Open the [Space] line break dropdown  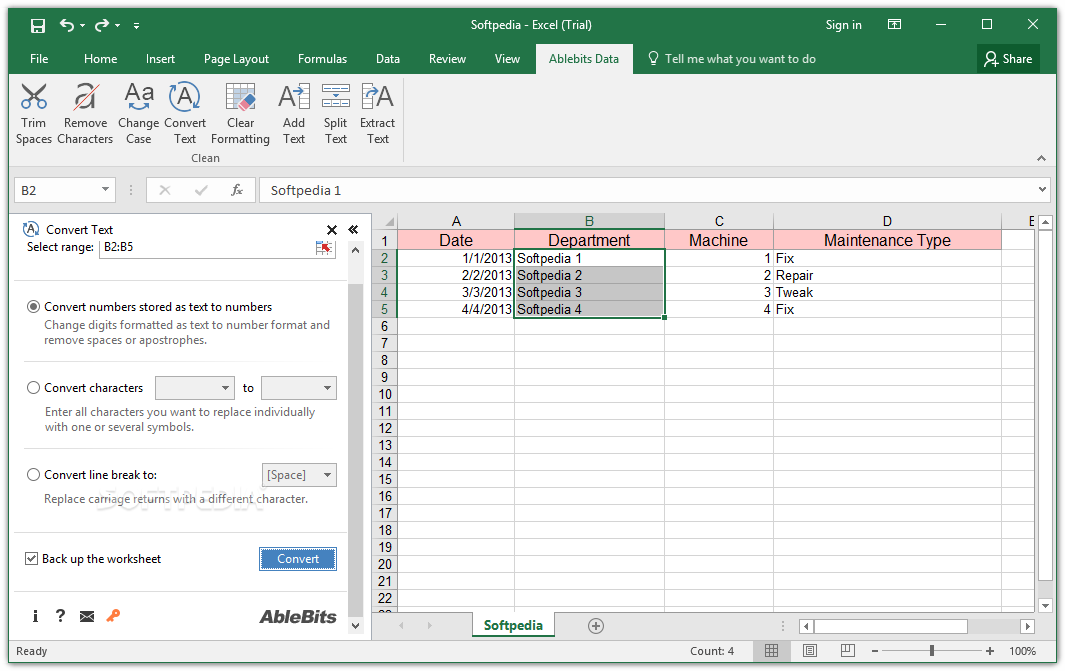299,475
